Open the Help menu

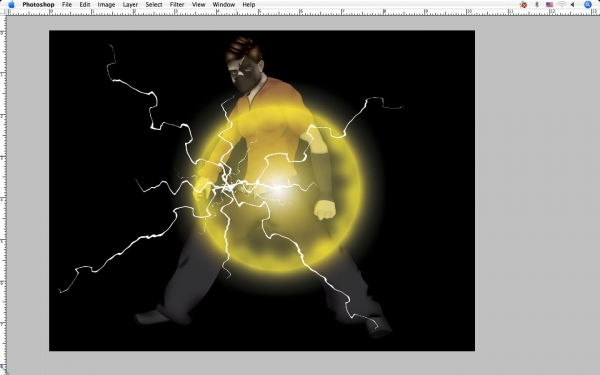click(249, 5)
